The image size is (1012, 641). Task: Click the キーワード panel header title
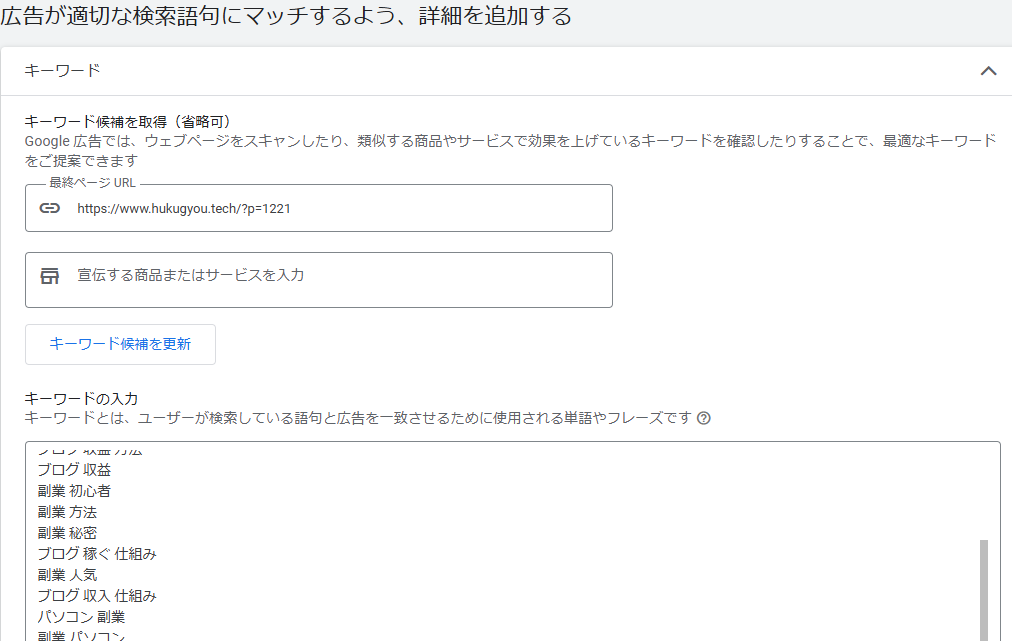pos(62,71)
